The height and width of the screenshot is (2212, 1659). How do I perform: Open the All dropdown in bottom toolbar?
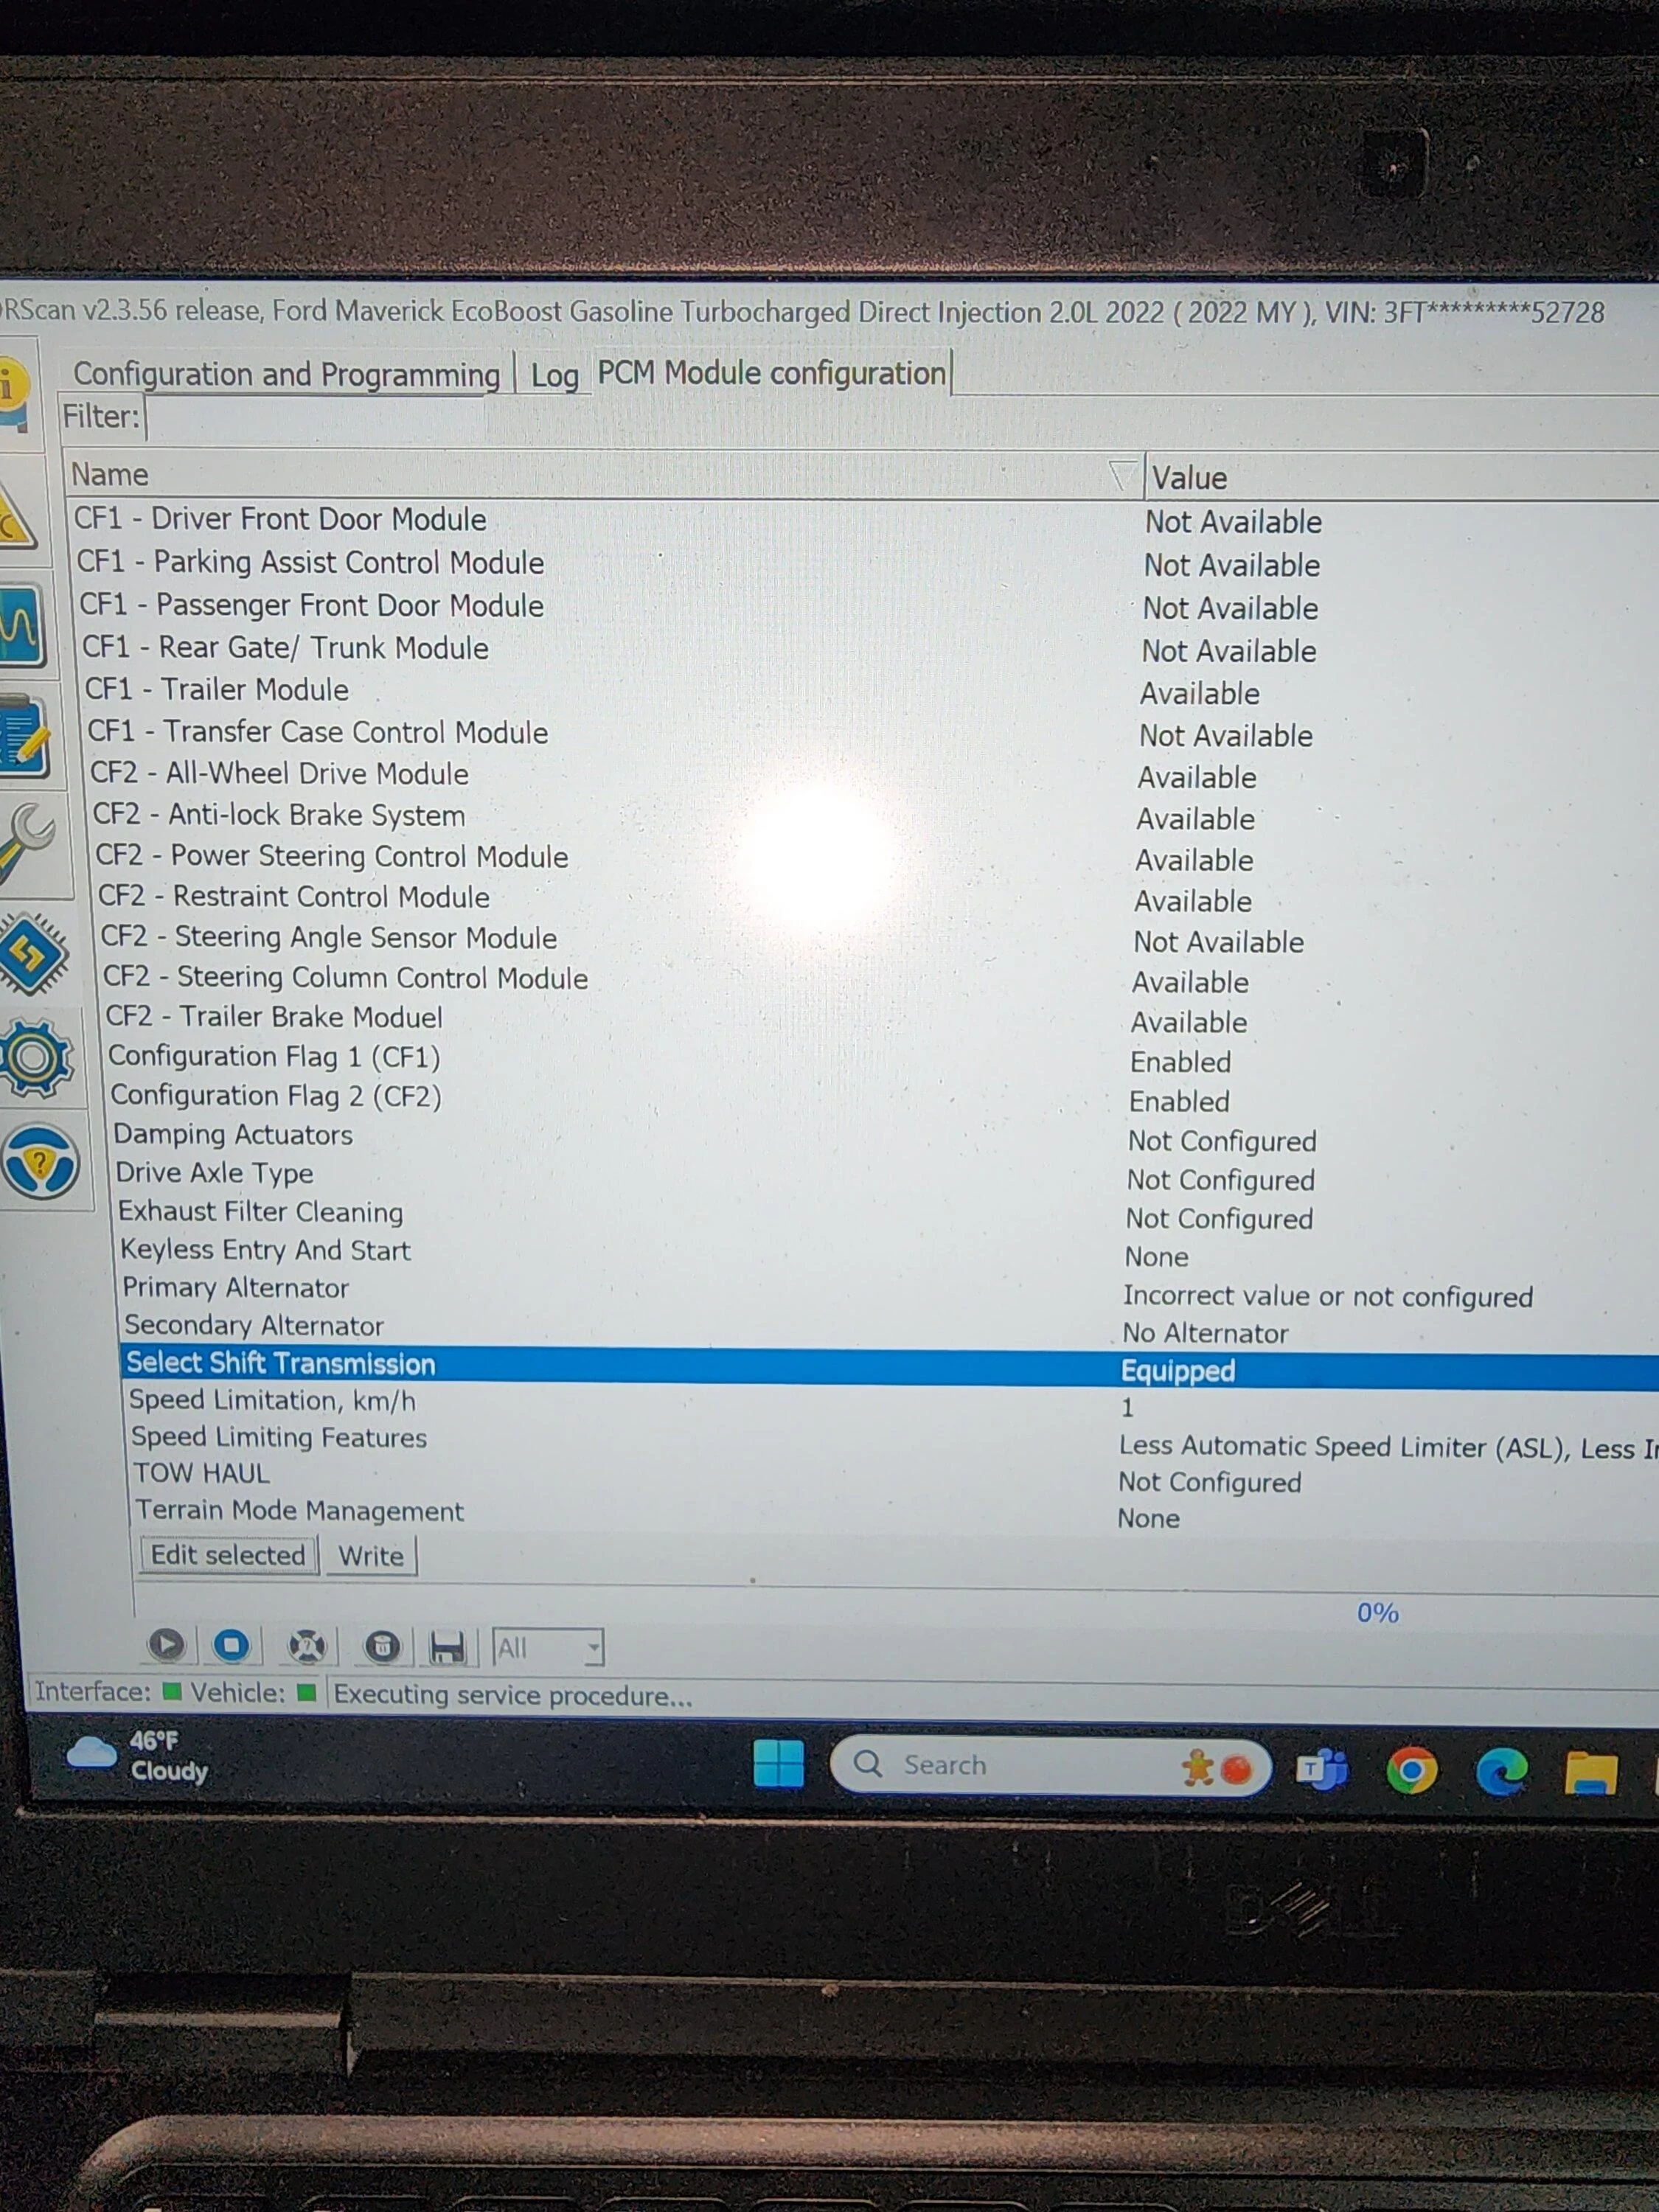548,1647
